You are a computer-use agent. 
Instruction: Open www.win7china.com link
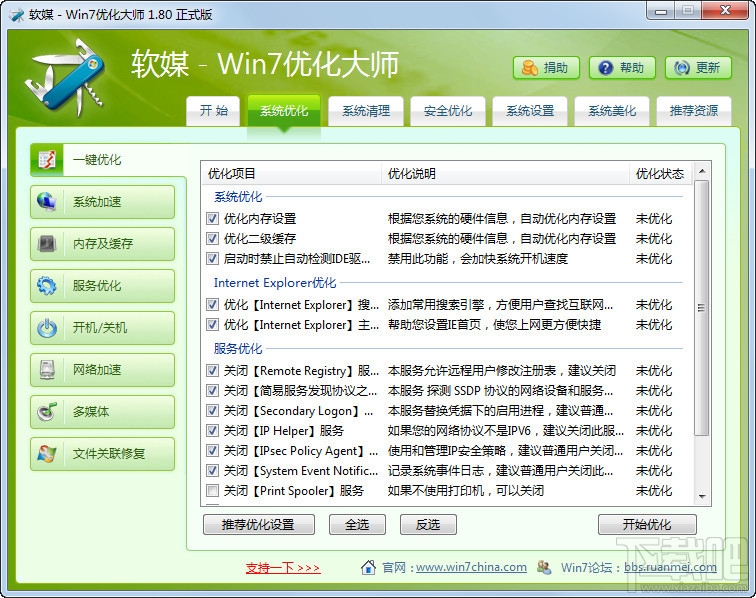coord(471,567)
